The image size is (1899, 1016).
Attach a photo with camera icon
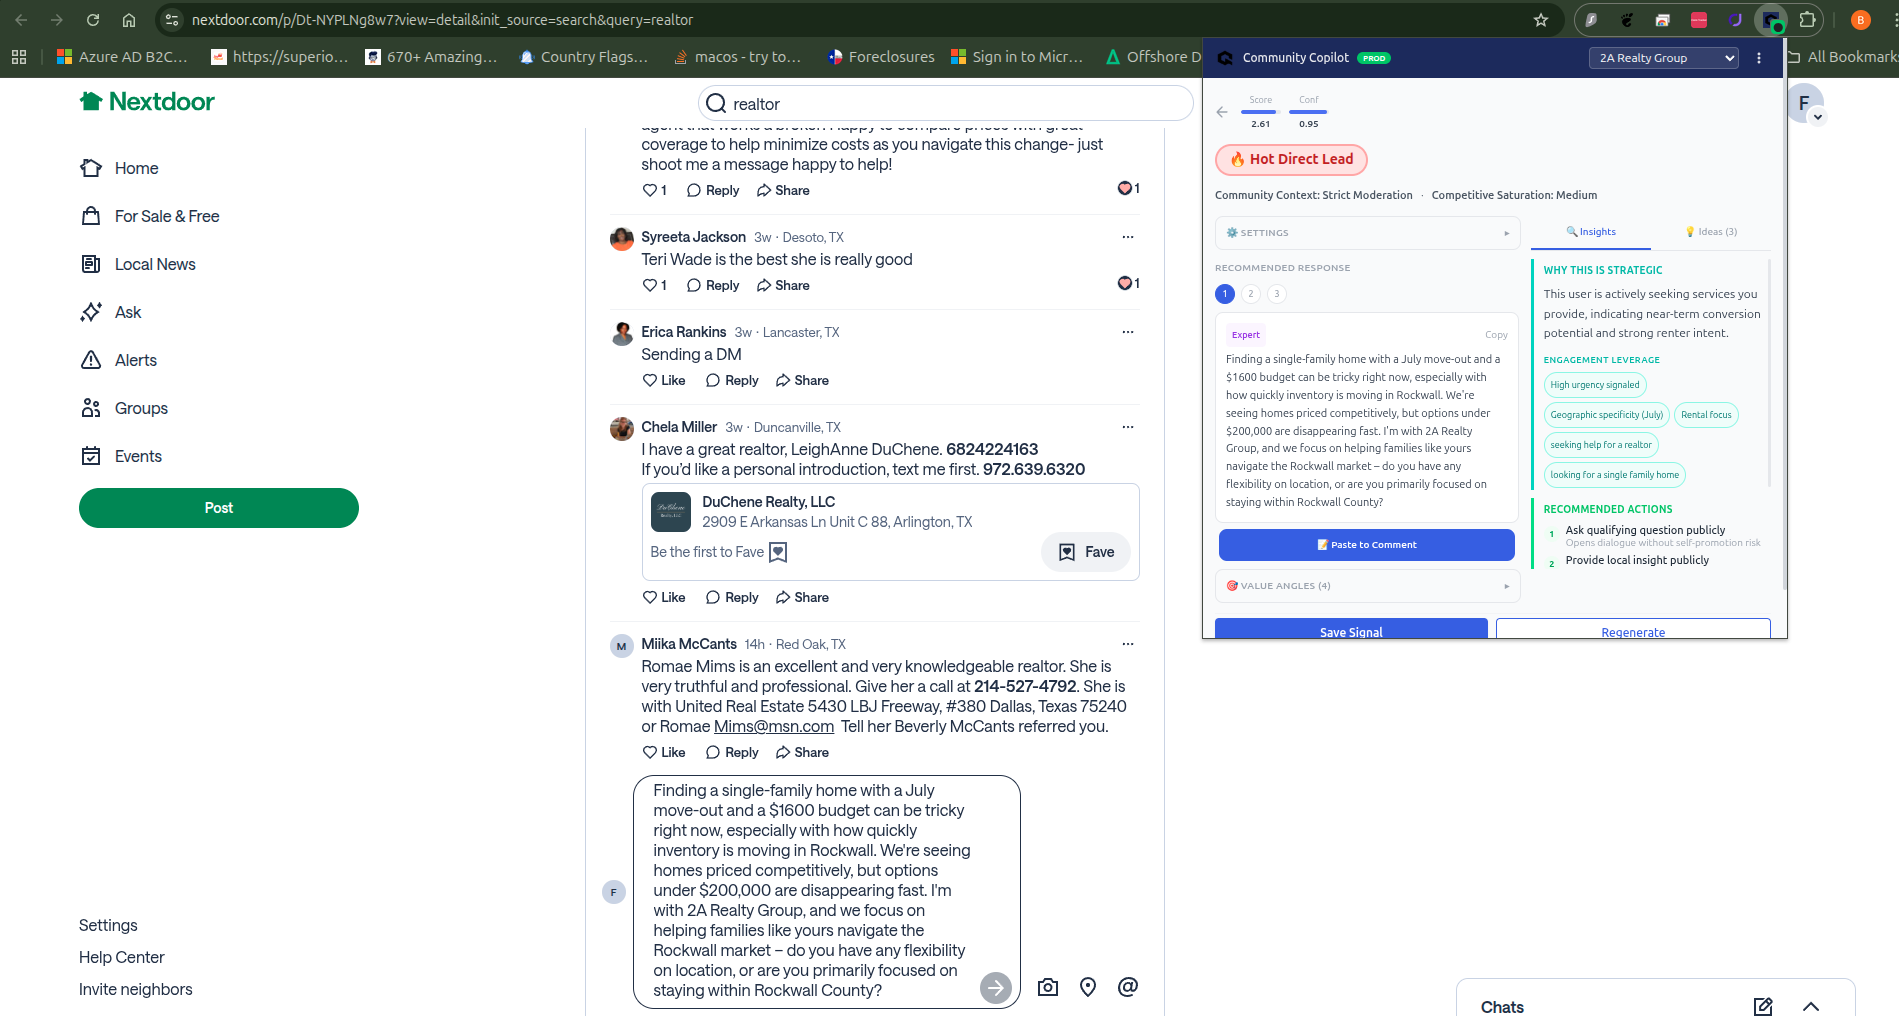pos(1048,987)
